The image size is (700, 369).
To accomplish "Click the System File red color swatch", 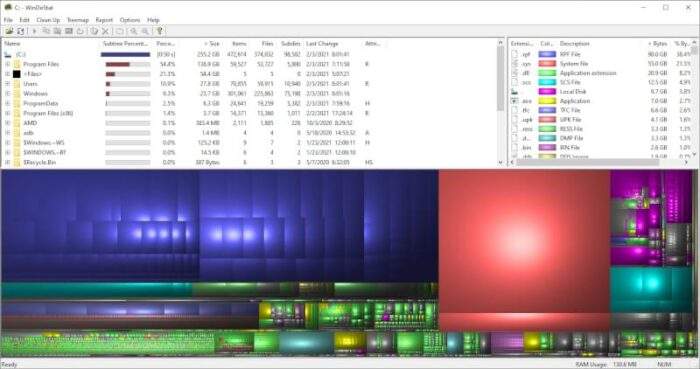I will [547, 64].
